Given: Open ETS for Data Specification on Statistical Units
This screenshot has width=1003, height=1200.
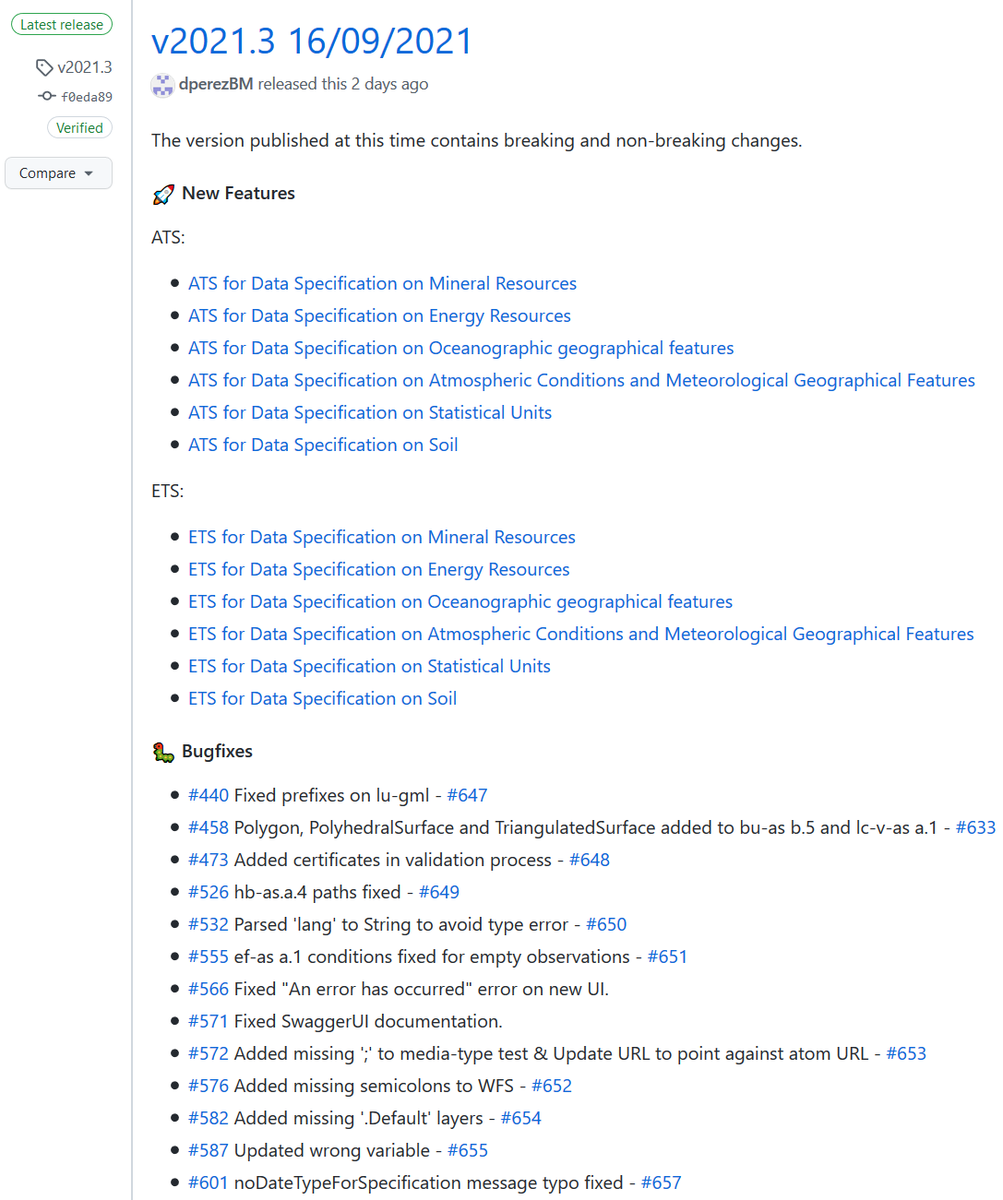Looking at the screenshot, I should [369, 666].
